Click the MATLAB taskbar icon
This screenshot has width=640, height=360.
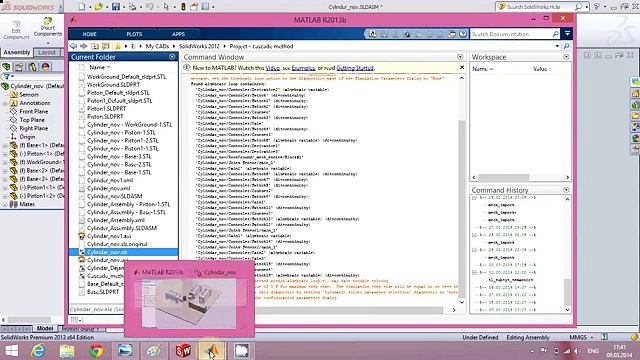(211, 351)
